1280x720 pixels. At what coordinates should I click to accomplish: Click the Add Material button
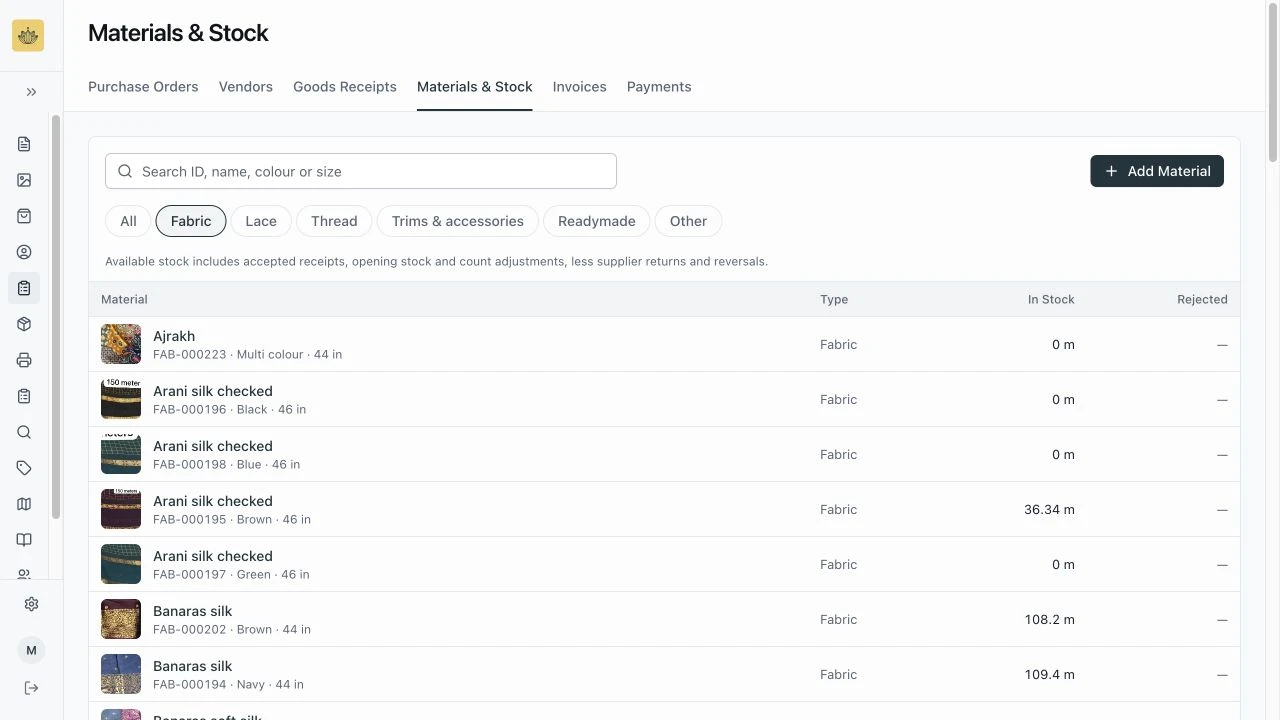click(1157, 171)
